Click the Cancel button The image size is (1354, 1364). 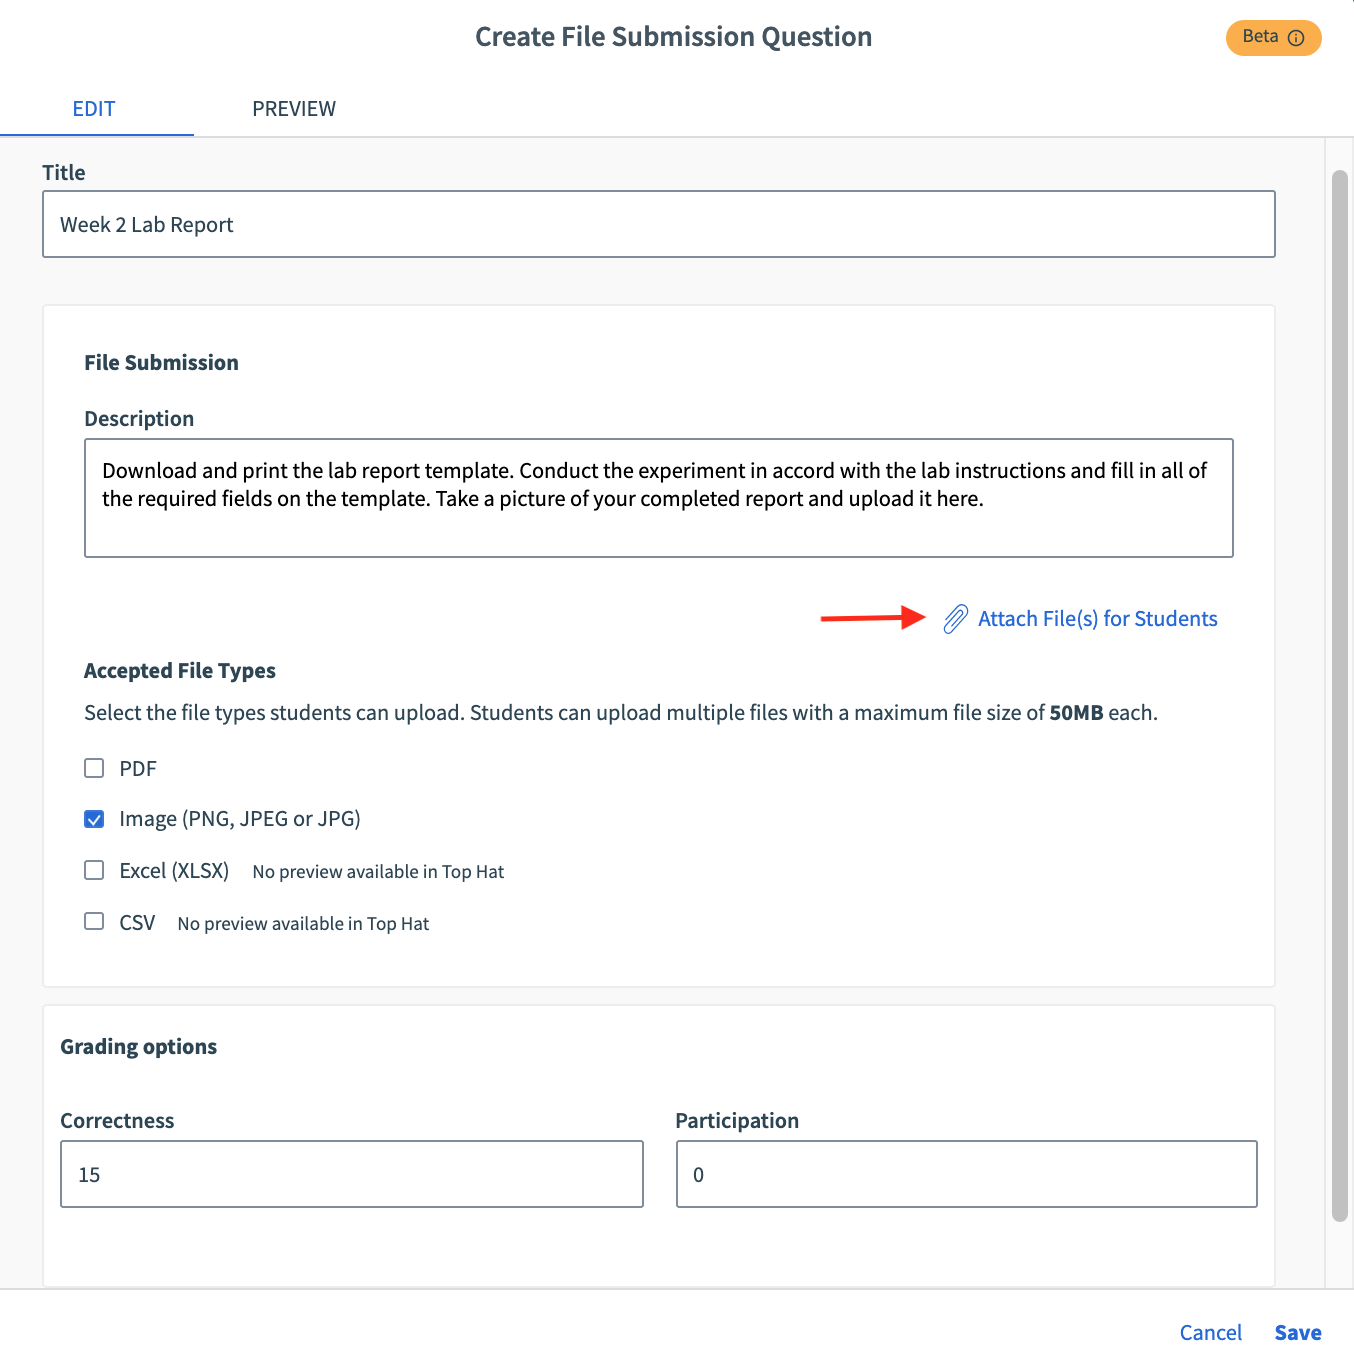[x=1210, y=1332]
